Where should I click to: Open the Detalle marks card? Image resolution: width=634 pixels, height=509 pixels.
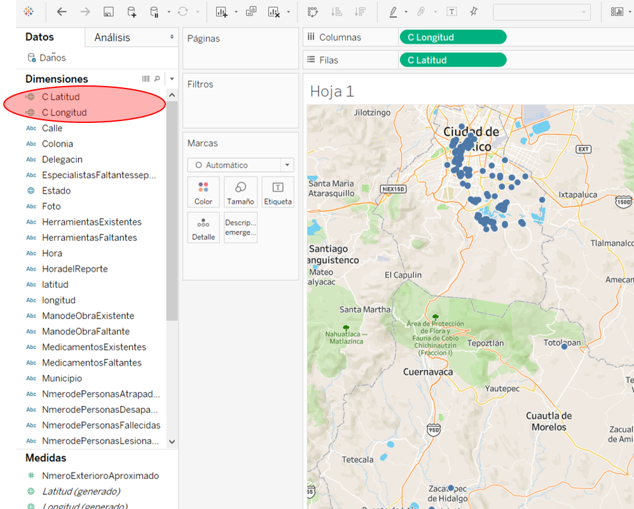pyautogui.click(x=203, y=228)
